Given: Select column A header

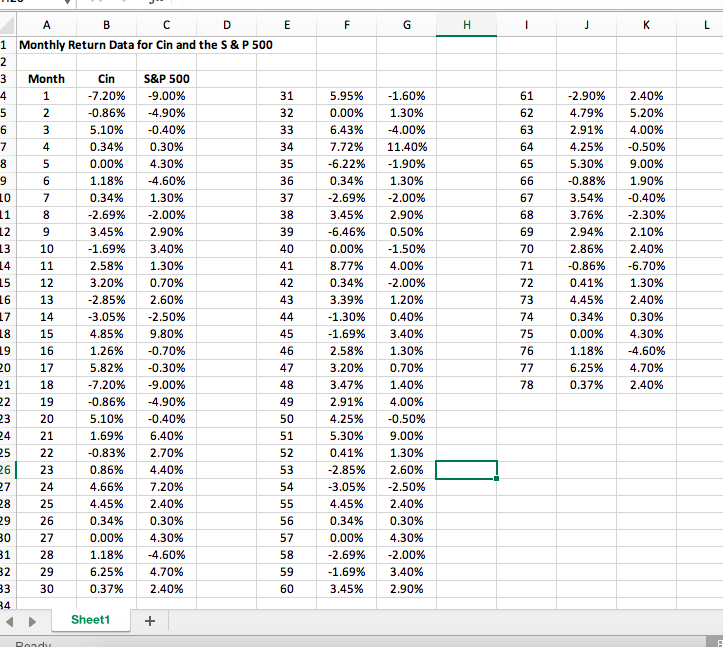Looking at the screenshot, I should tap(47, 25).
